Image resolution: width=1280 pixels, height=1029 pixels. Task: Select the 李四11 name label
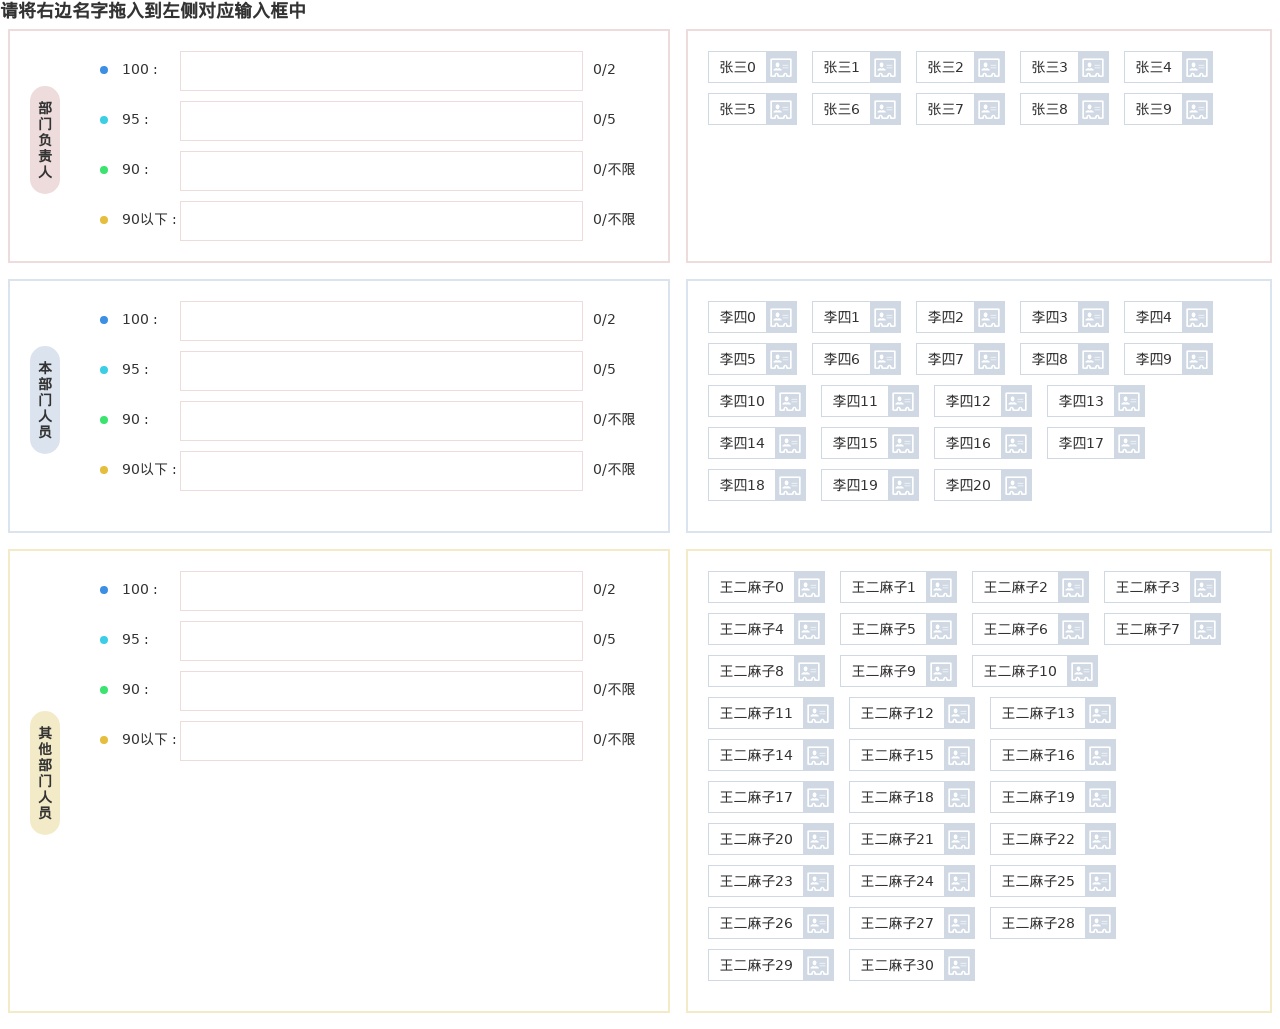(x=855, y=402)
